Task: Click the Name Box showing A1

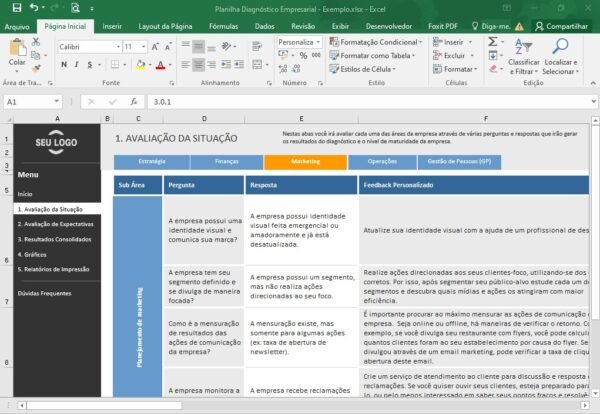Action: [x=33, y=102]
